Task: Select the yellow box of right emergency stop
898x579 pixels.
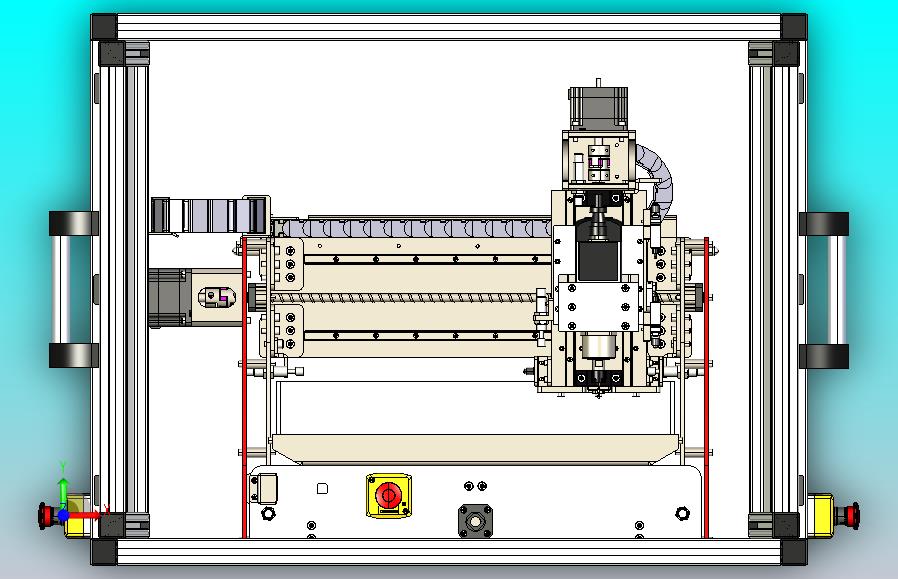Action: click(821, 515)
